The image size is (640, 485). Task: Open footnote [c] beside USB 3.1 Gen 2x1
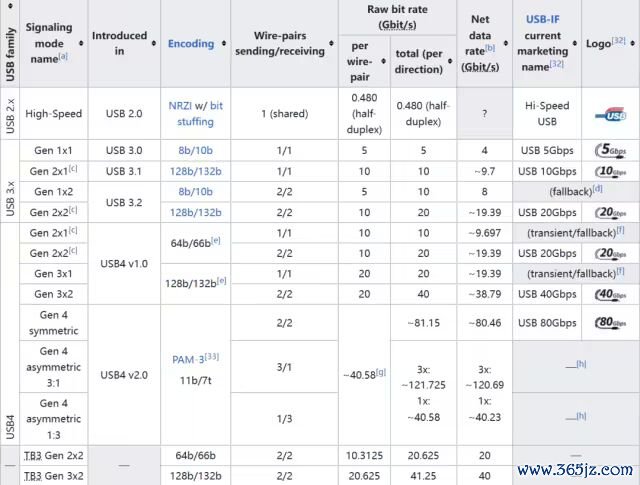[x=73, y=168]
